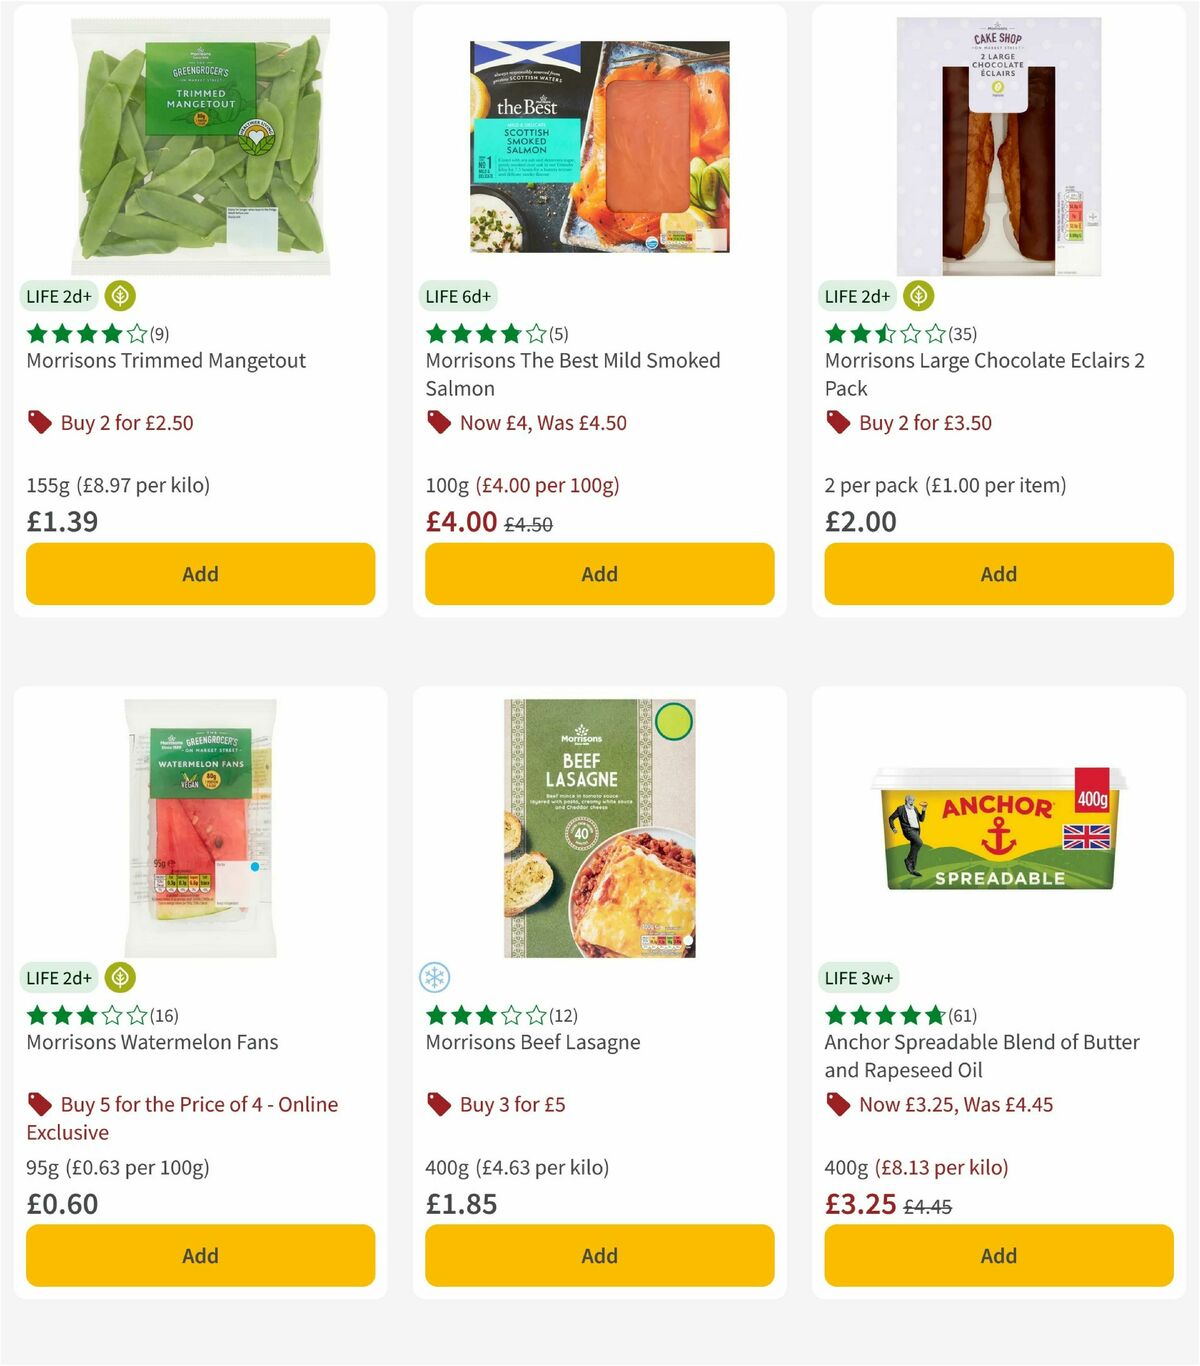Click the offer tag icon on the smoked salmon deal
1200x1366 pixels.
(x=438, y=422)
